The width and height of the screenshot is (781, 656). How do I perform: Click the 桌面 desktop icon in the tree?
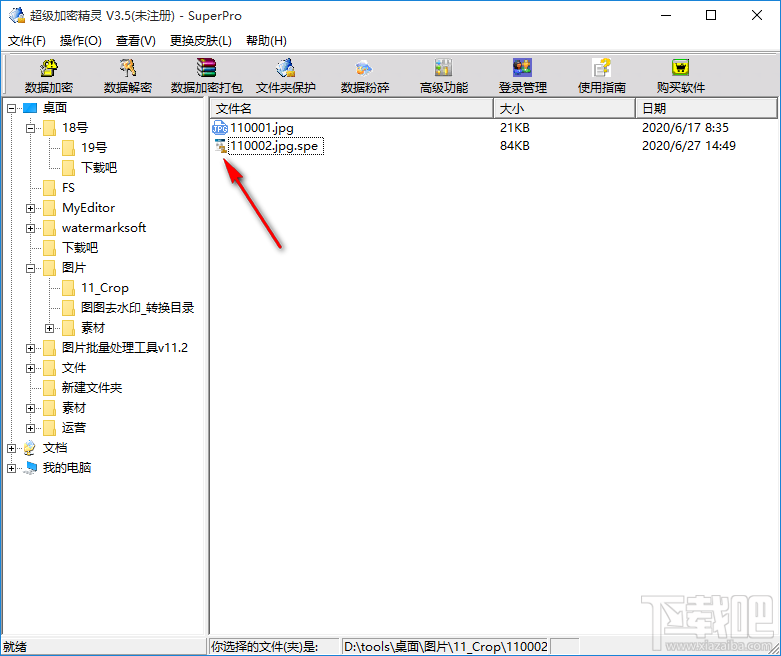tap(30, 108)
